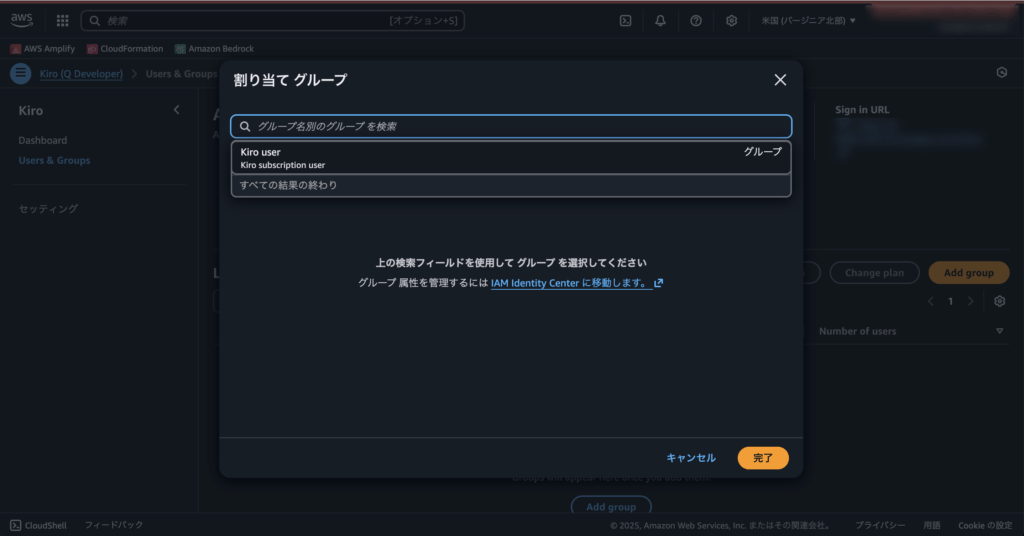Open CloudShell in the footer bar
This screenshot has width=1024, height=536.
[39, 525]
